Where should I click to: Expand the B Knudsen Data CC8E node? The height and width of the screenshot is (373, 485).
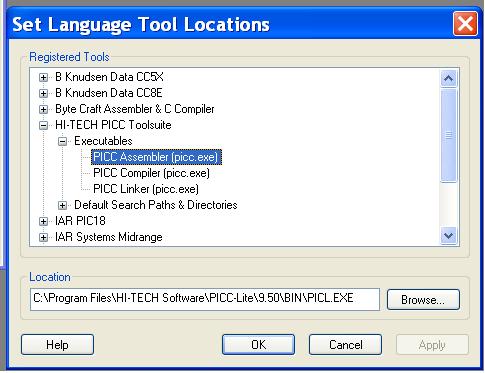point(43,93)
